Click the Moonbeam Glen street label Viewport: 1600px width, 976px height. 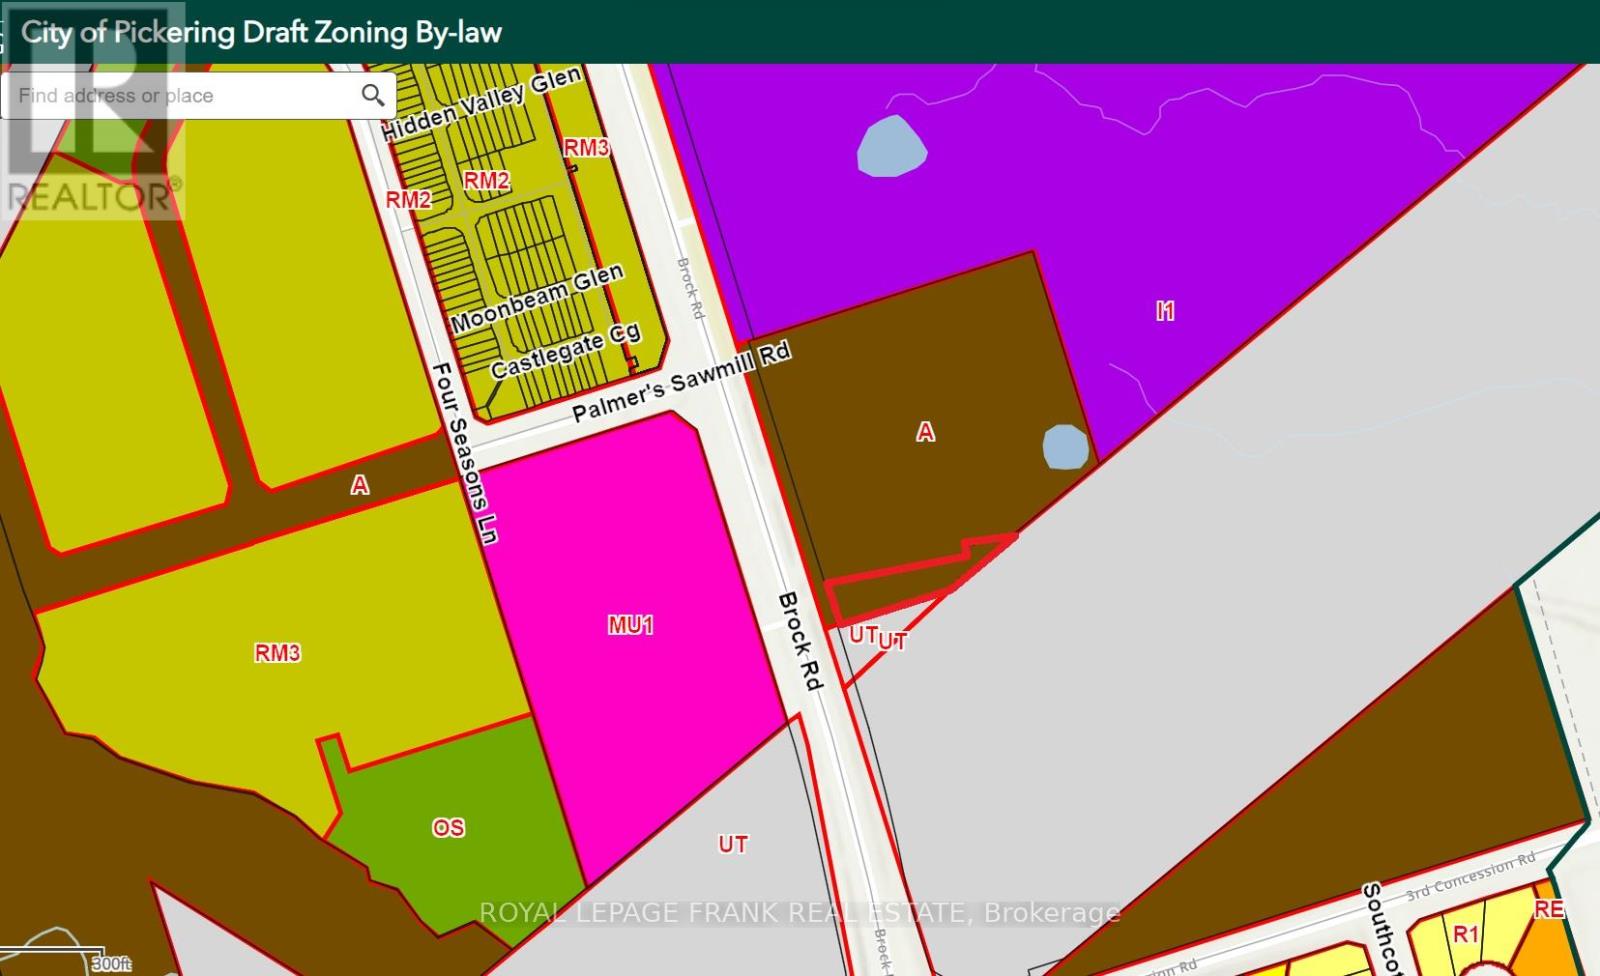coord(537,299)
